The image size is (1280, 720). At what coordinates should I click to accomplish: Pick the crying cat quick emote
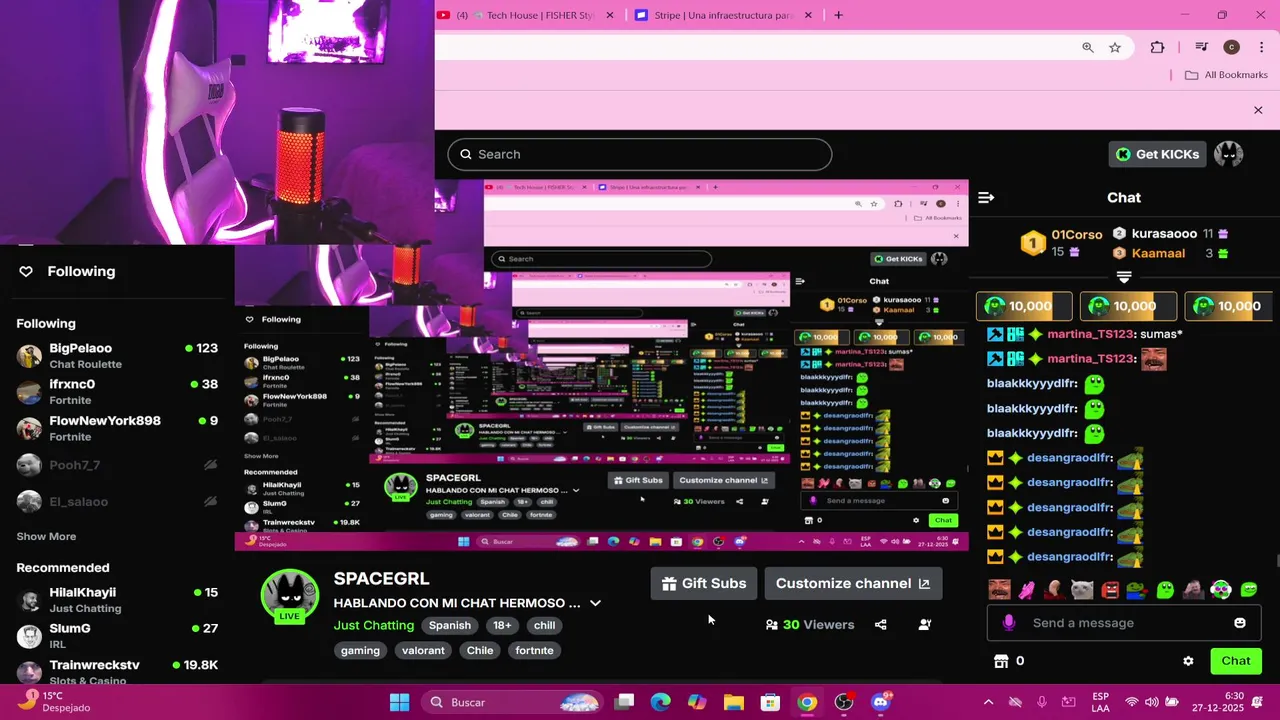pyautogui.click(x=1082, y=590)
